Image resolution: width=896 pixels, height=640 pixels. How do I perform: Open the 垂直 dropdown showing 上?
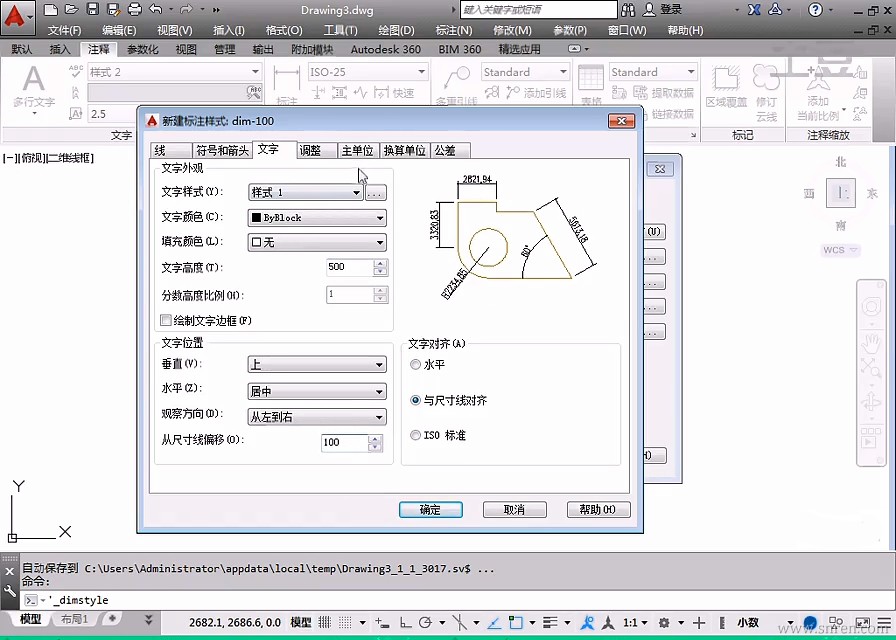click(x=317, y=365)
